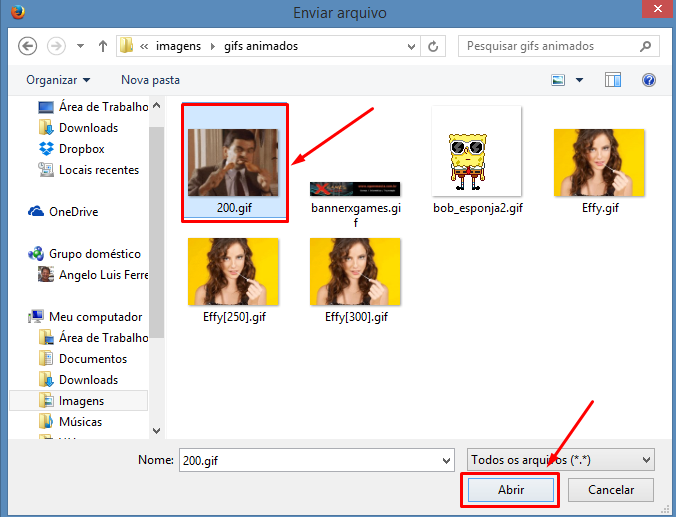Viewport: 676px width, 517px height.
Task: Open the Organizar menu
Action: (x=58, y=80)
